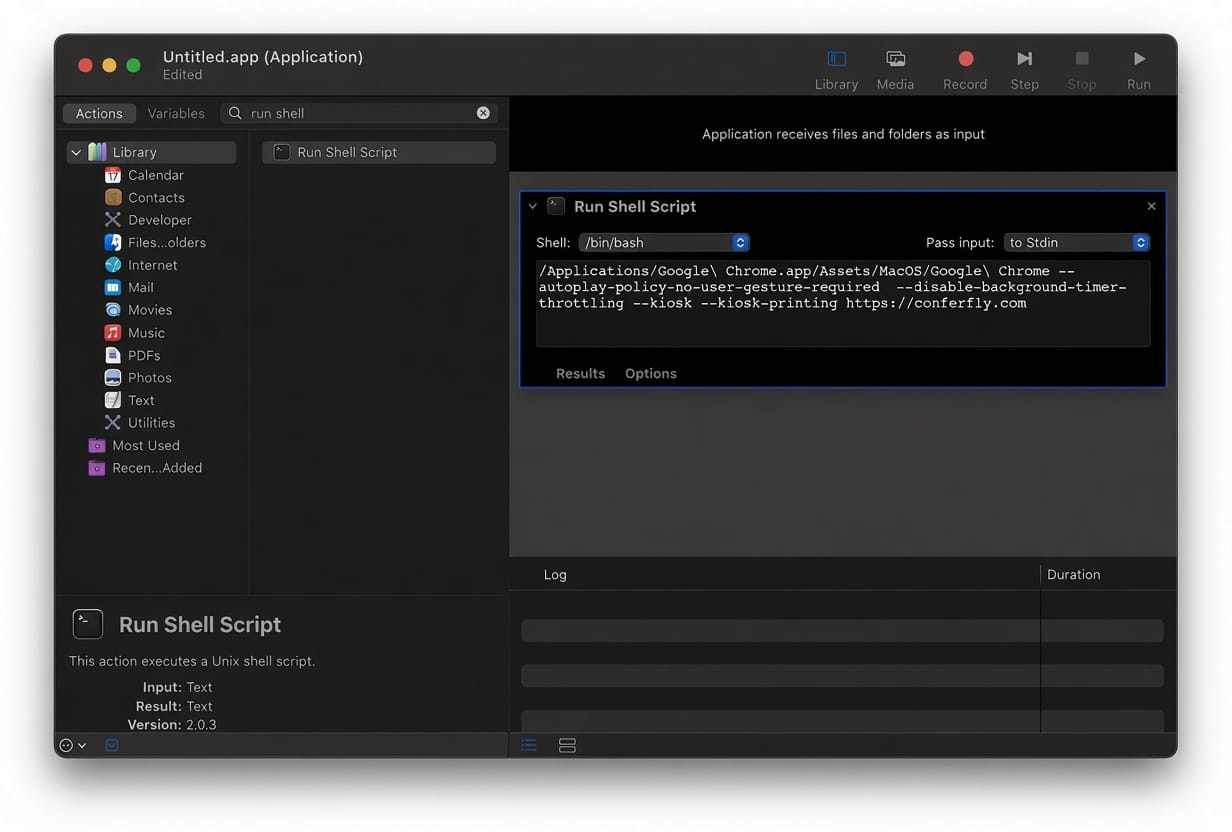Click the Log column header
The image size is (1232, 832).
[x=555, y=574]
